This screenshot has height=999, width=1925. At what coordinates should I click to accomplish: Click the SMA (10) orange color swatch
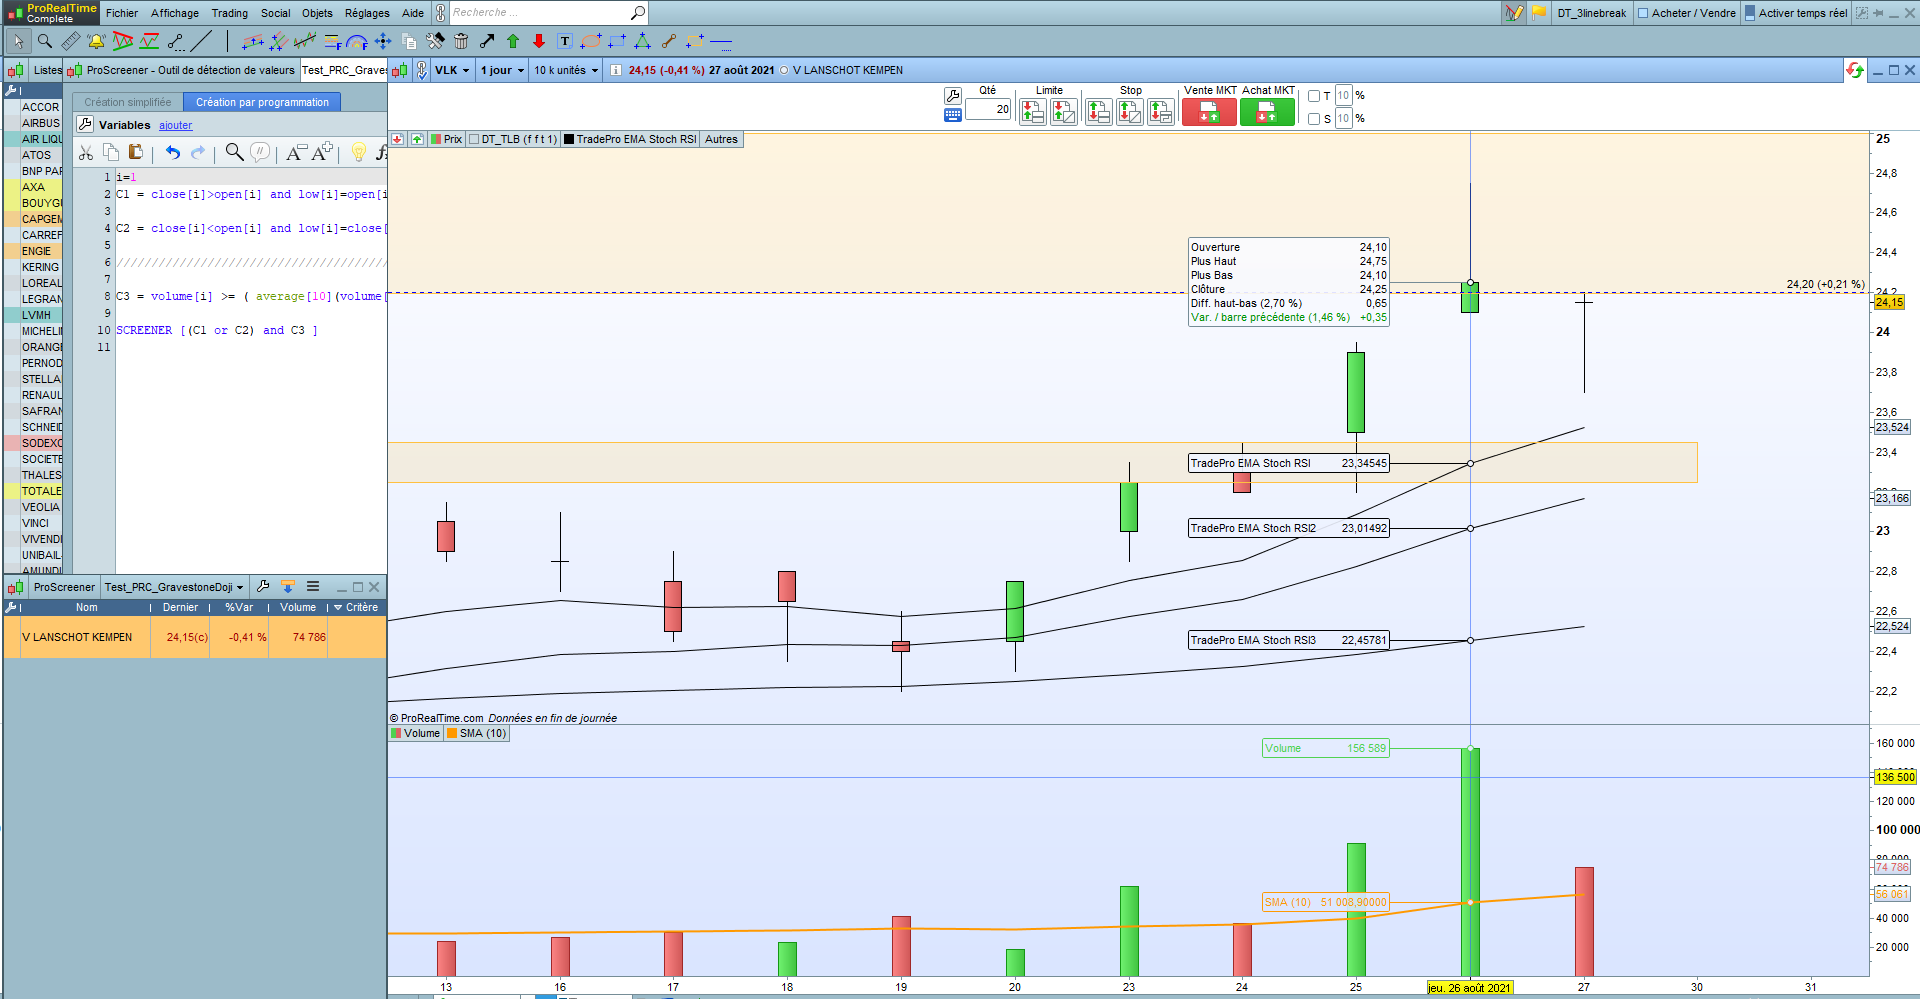pyautogui.click(x=452, y=733)
